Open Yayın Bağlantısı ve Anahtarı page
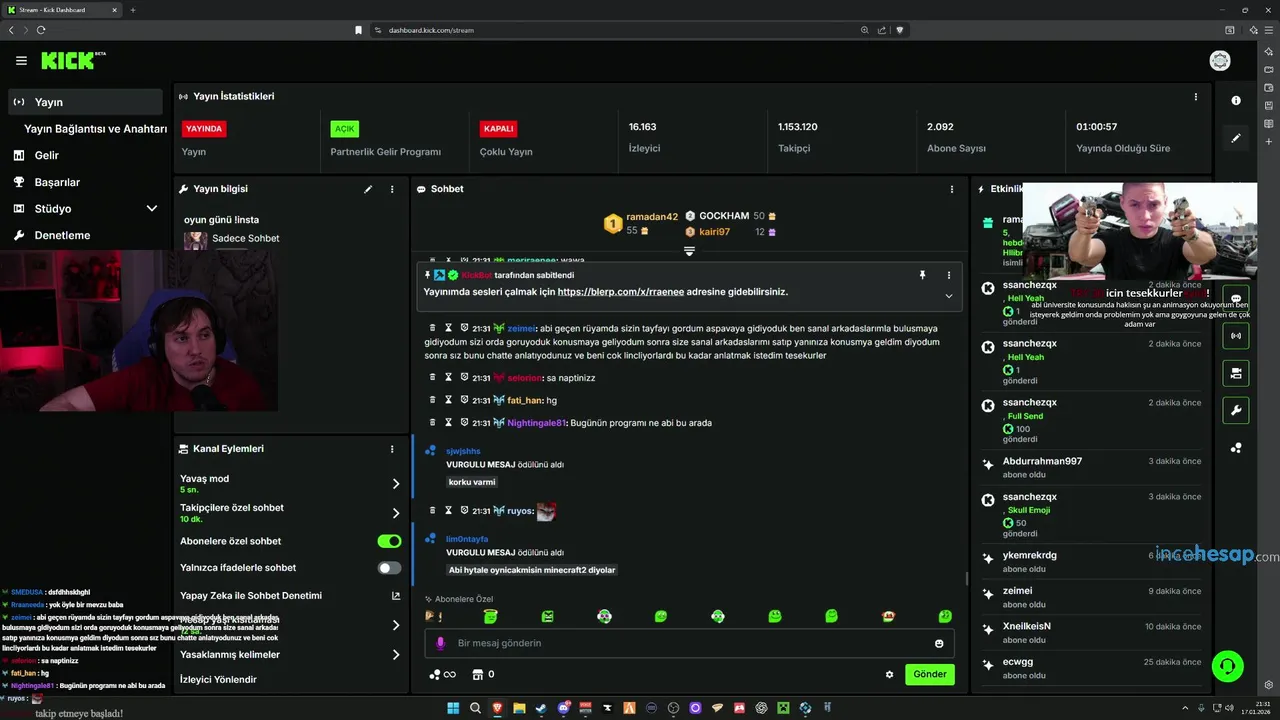Screen dimensions: 1280x720 [x=95, y=129]
